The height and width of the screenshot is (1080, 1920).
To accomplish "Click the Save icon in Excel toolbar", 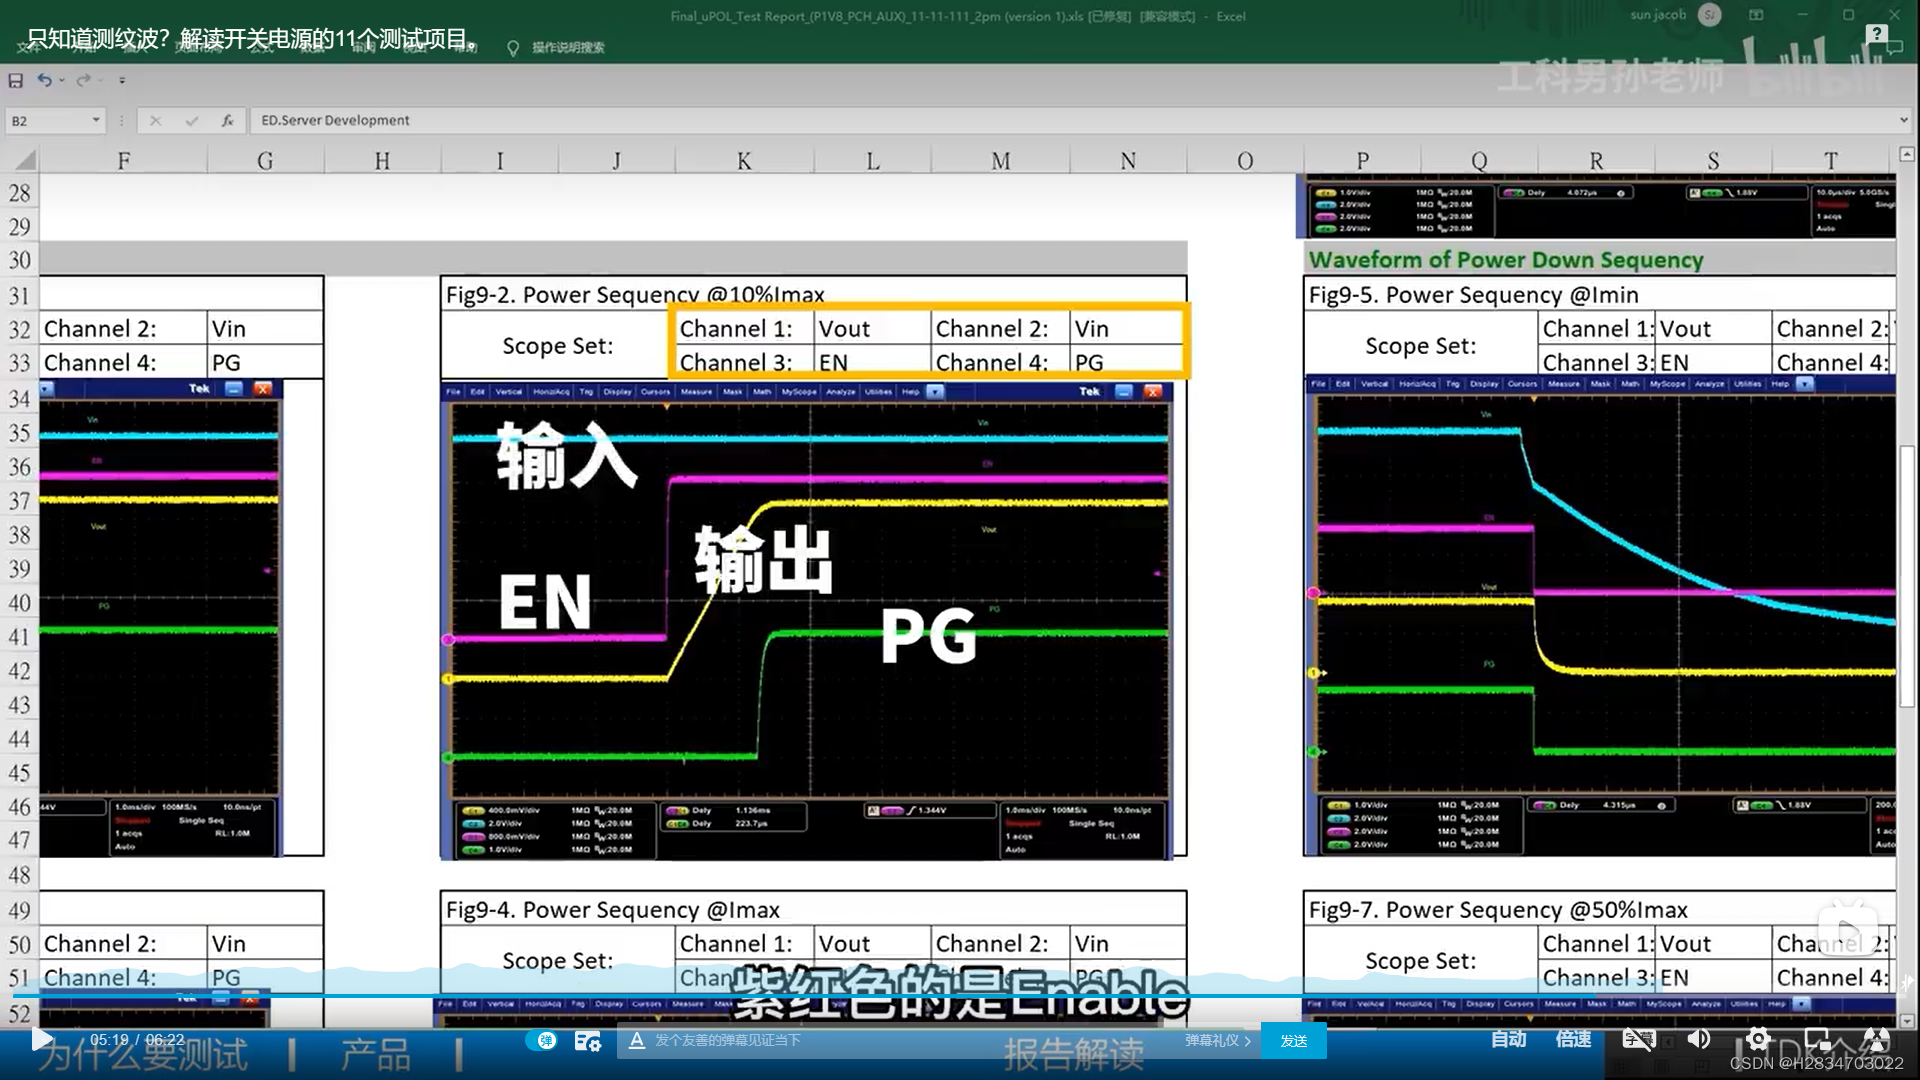I will (x=16, y=80).
